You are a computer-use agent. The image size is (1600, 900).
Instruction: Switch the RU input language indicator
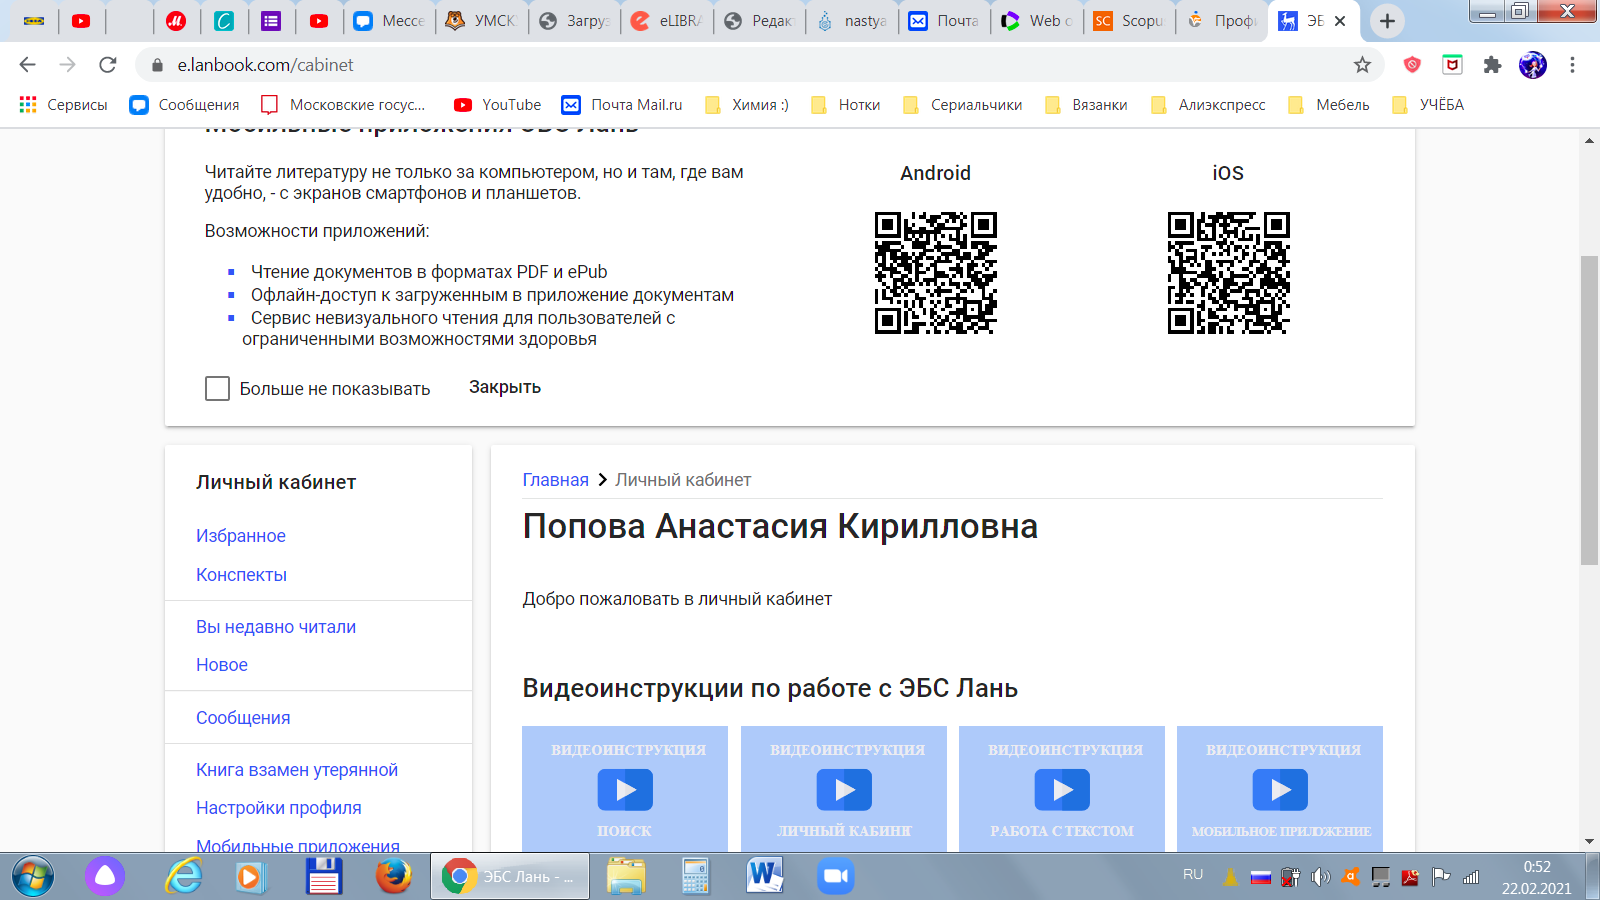[x=1193, y=875]
